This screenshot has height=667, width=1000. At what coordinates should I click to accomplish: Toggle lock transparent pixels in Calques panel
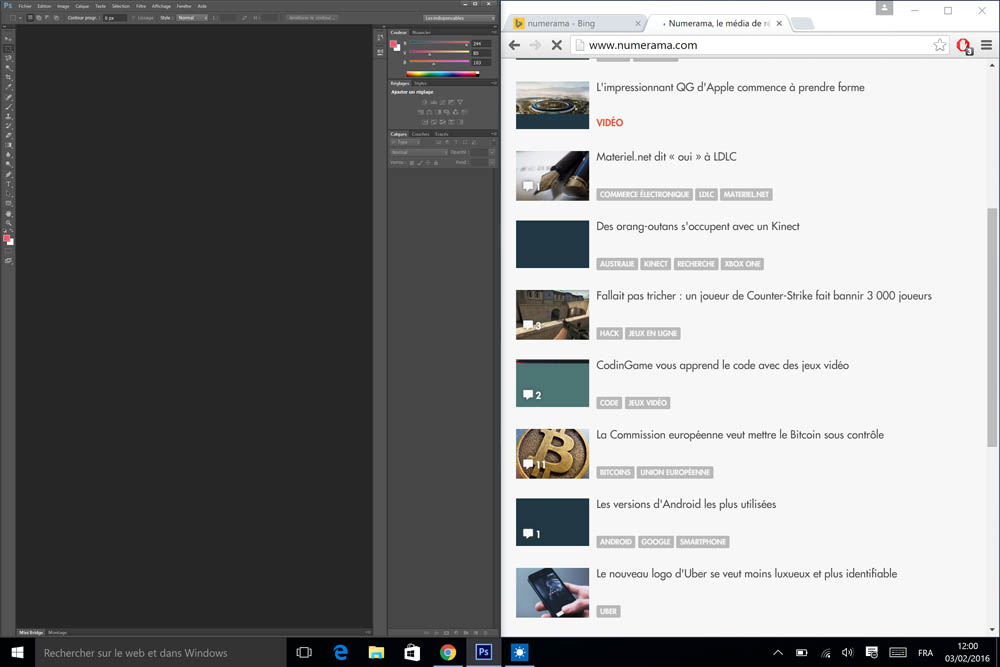click(x=411, y=163)
